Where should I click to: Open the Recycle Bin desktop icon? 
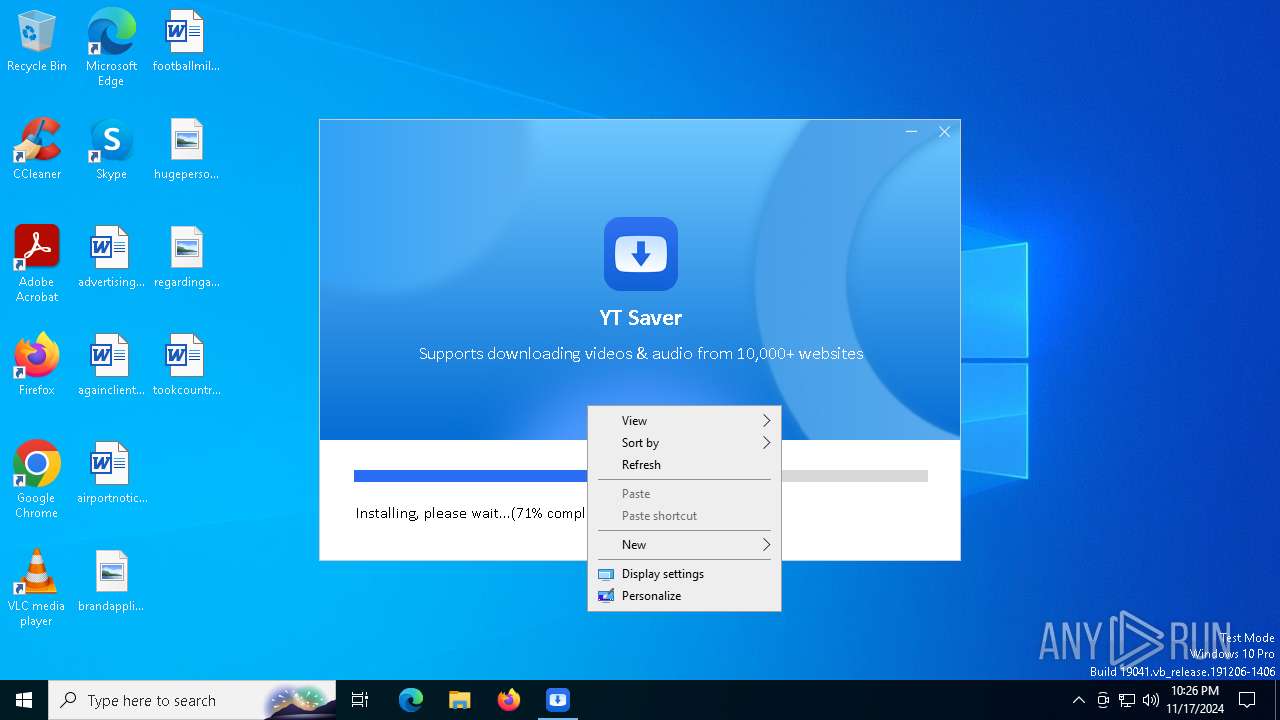[x=37, y=42]
